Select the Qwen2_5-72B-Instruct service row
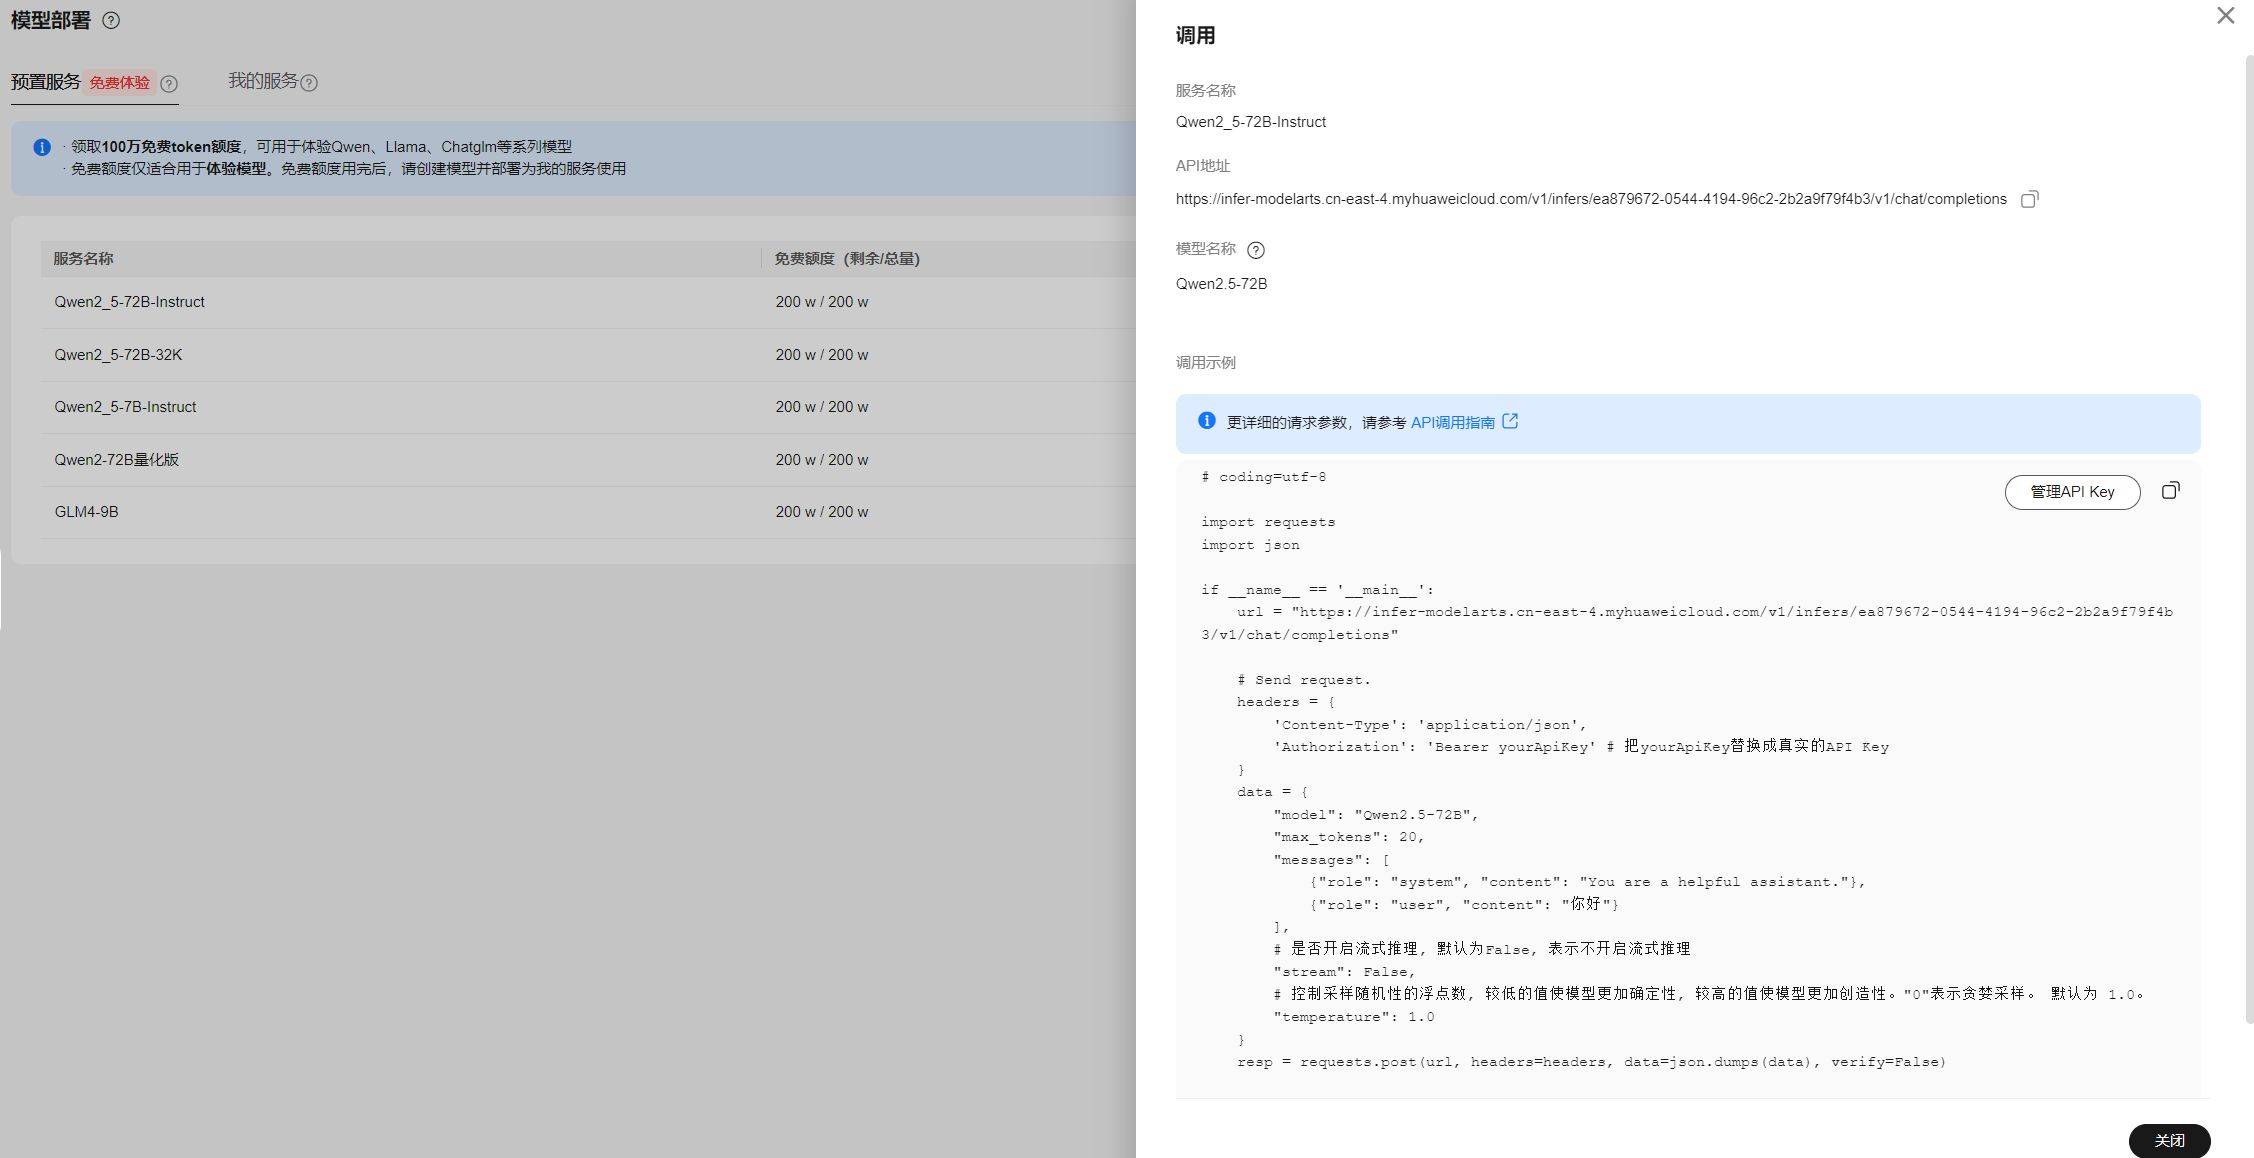The height and width of the screenshot is (1158, 2254). tap(588, 302)
